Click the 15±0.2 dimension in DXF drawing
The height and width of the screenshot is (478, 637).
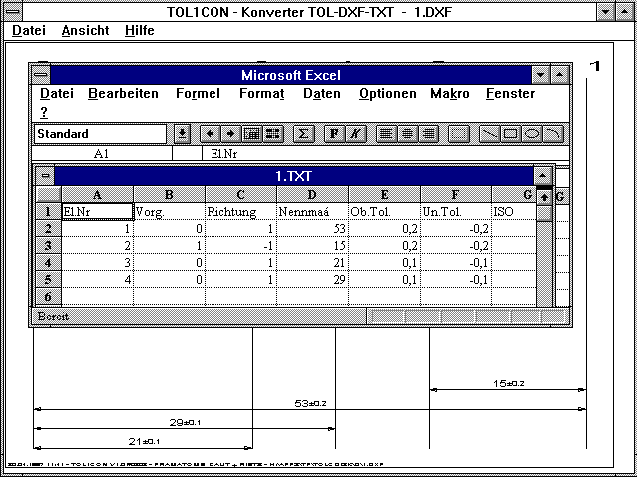pos(509,383)
